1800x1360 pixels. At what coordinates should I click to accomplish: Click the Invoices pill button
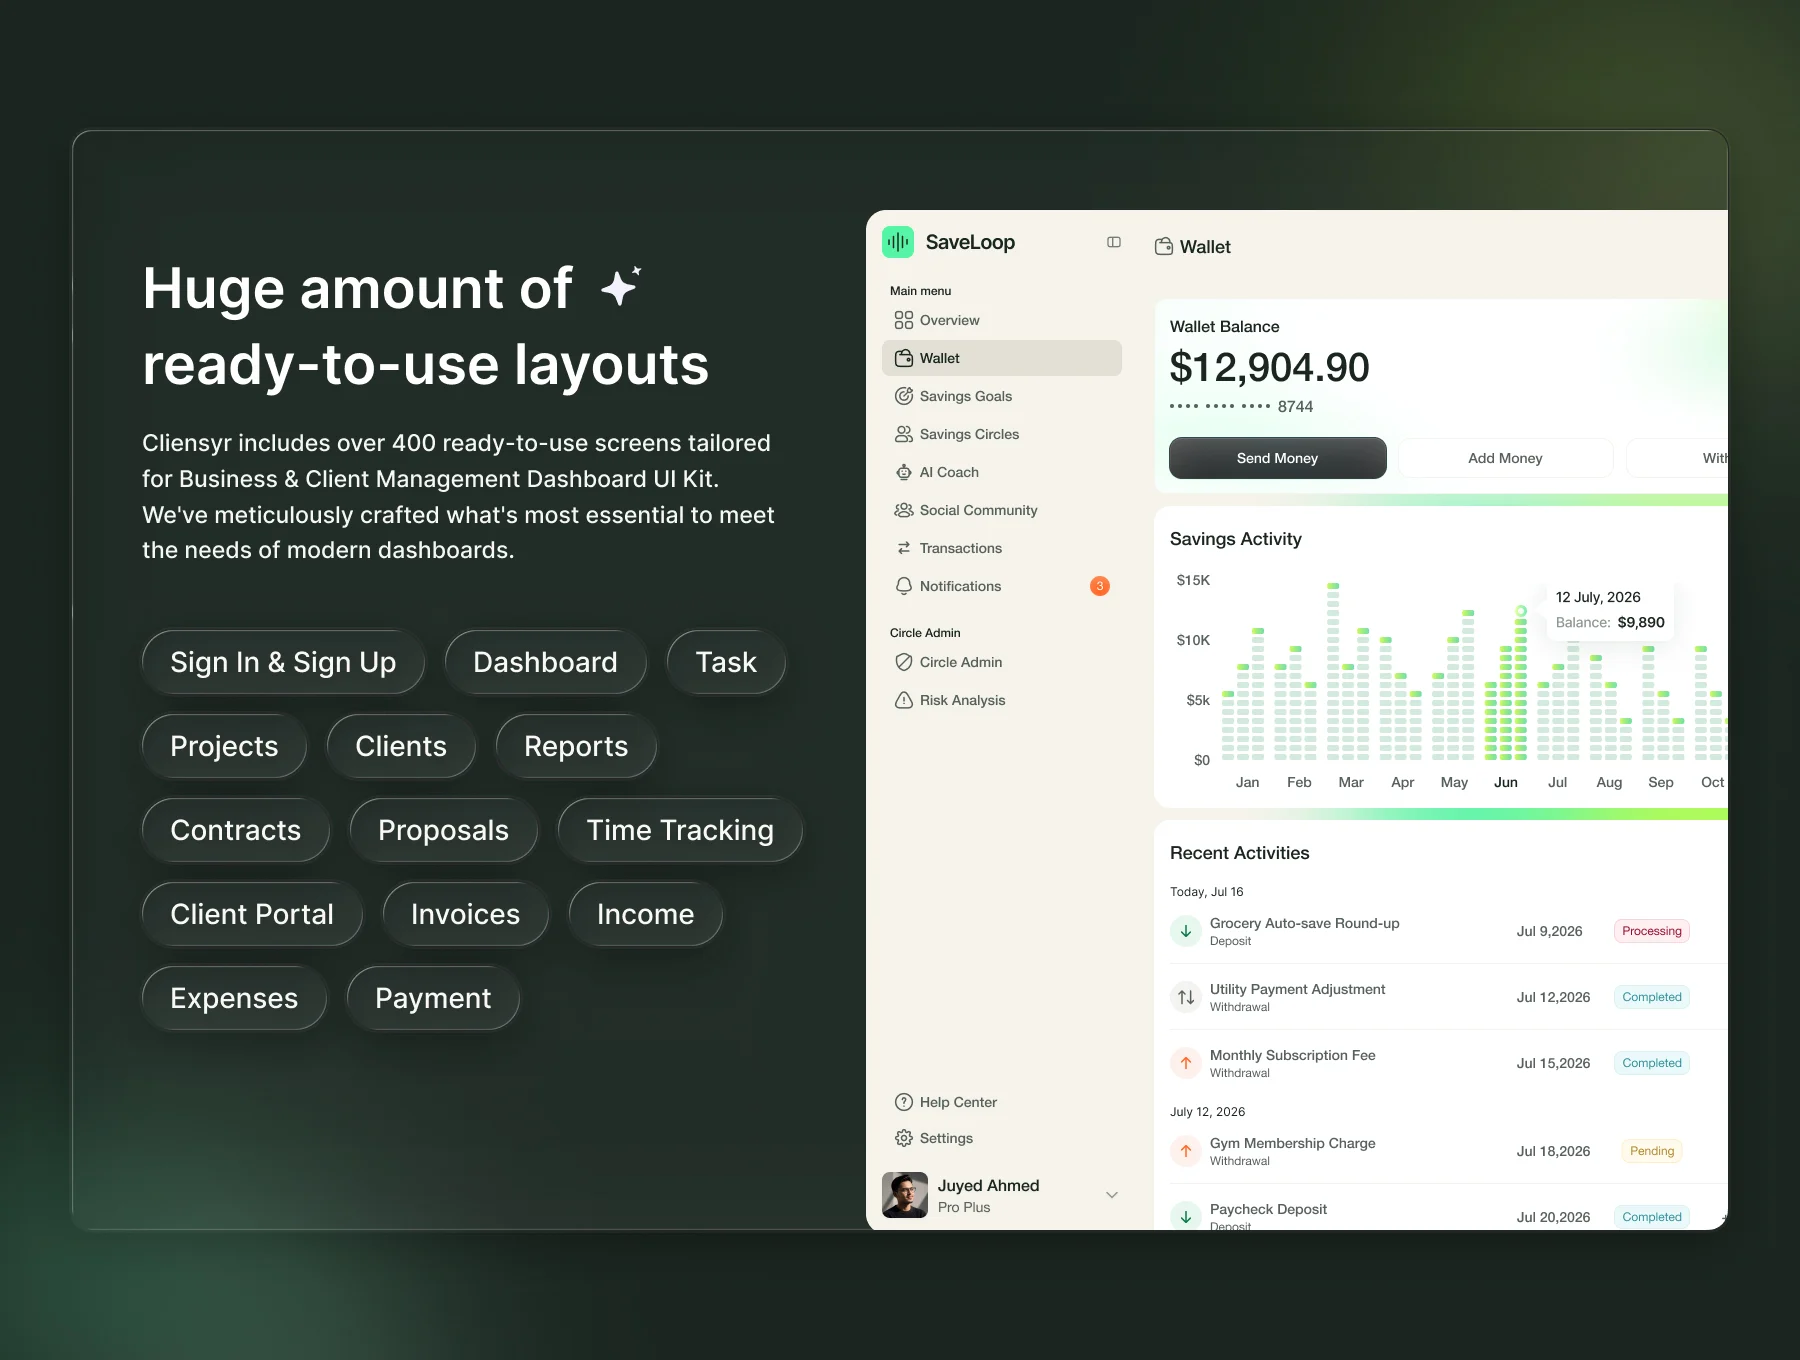[466, 914]
